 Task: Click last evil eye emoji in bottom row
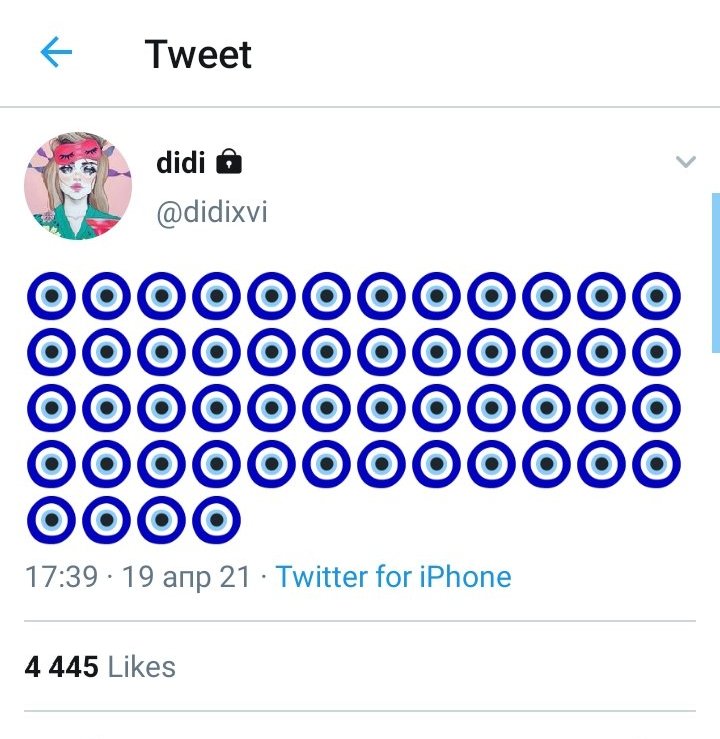click(216, 521)
